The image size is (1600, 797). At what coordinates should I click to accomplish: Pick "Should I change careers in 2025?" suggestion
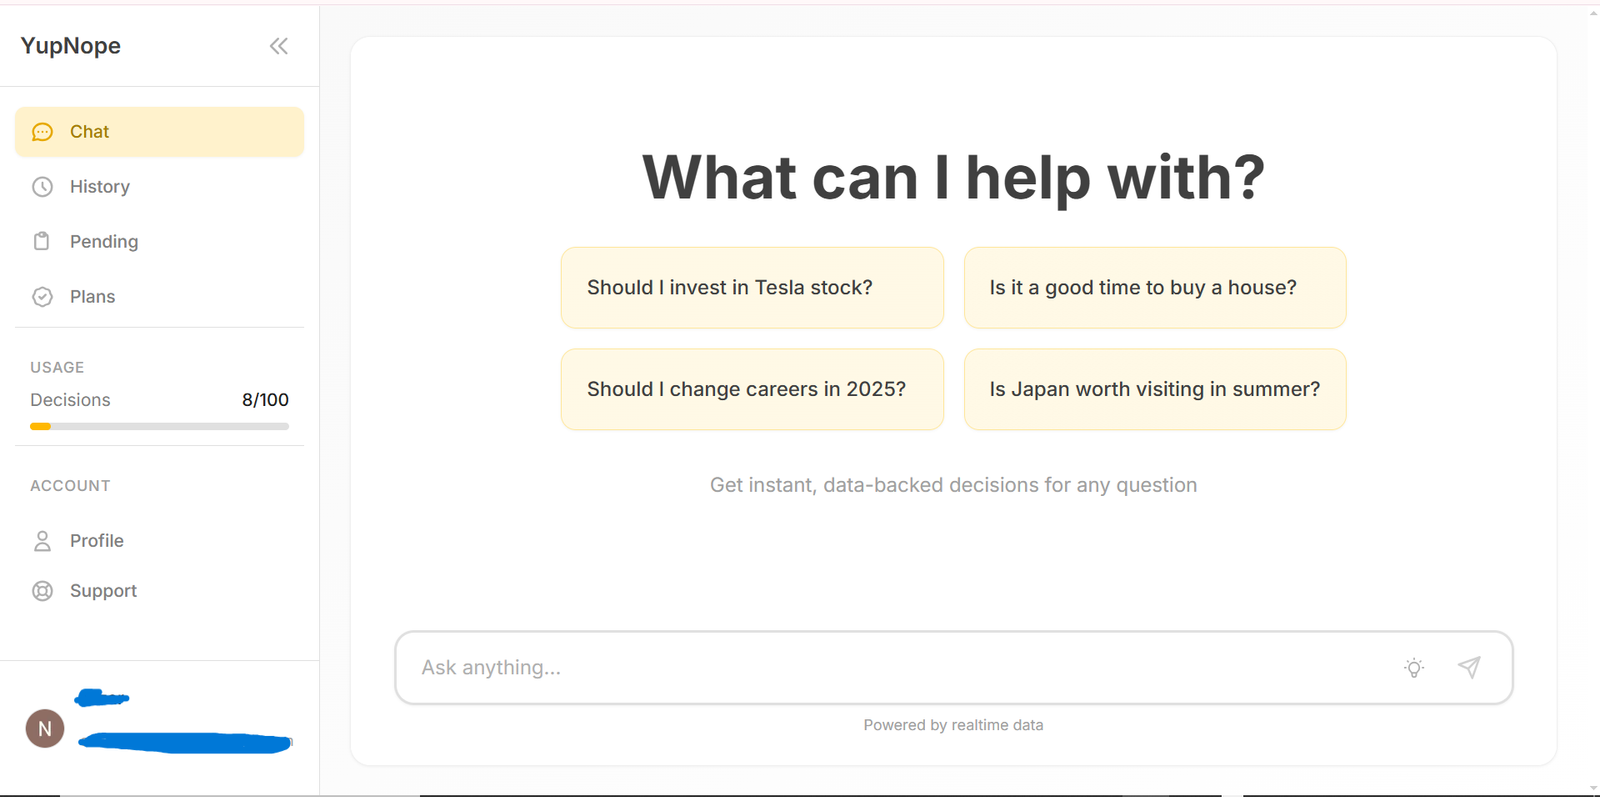(x=752, y=389)
